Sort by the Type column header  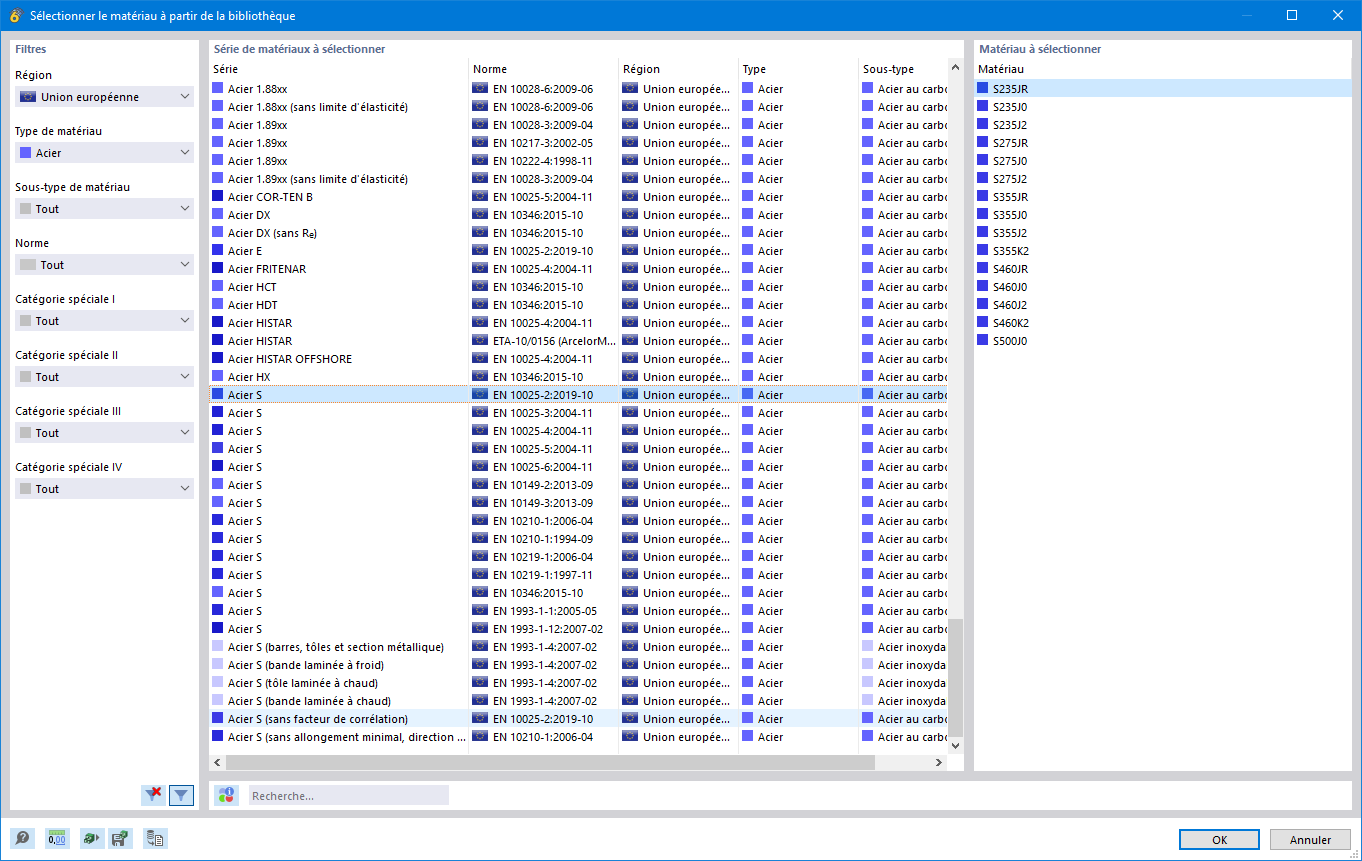click(x=799, y=69)
